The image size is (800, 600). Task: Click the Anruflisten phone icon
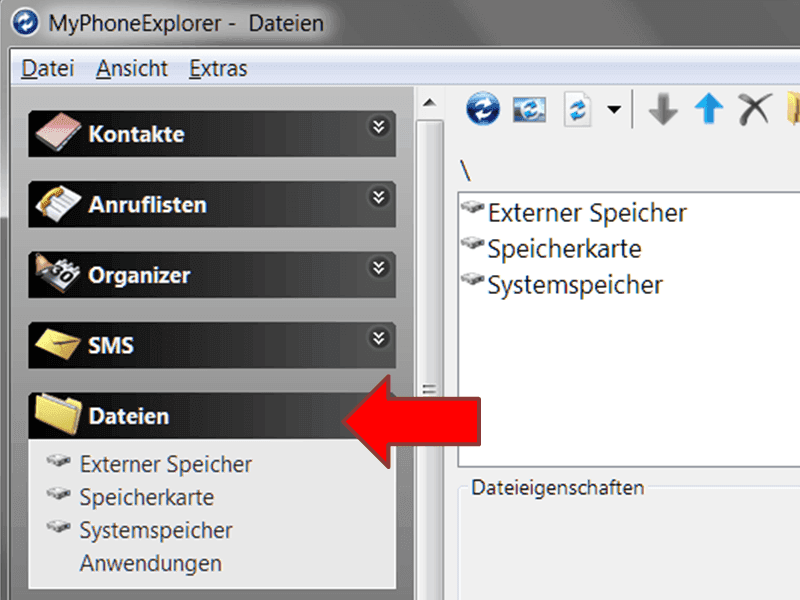coord(58,203)
